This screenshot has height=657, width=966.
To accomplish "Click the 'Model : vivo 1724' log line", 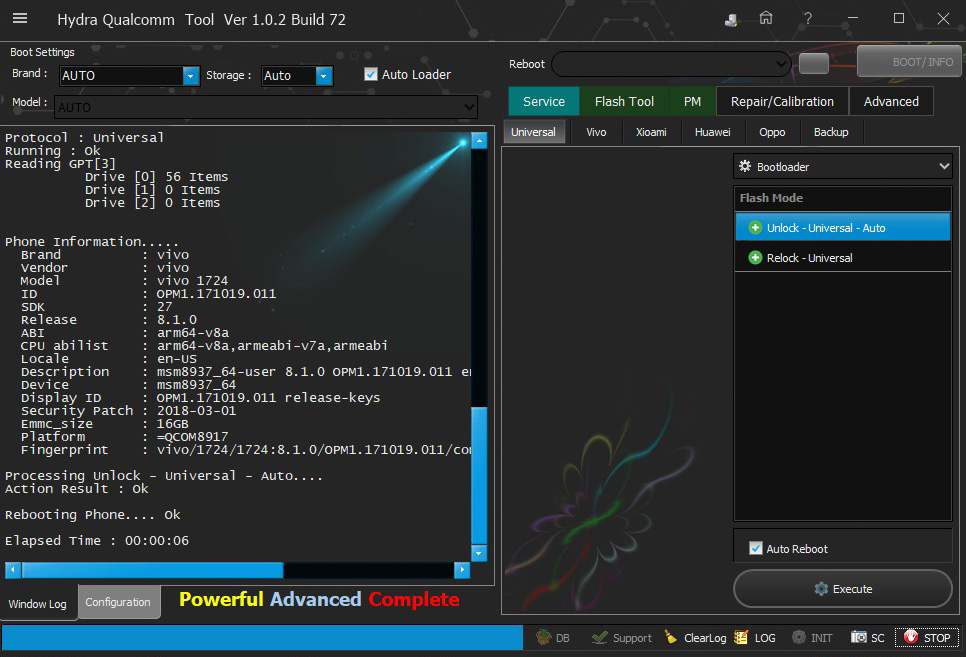I will (124, 280).
